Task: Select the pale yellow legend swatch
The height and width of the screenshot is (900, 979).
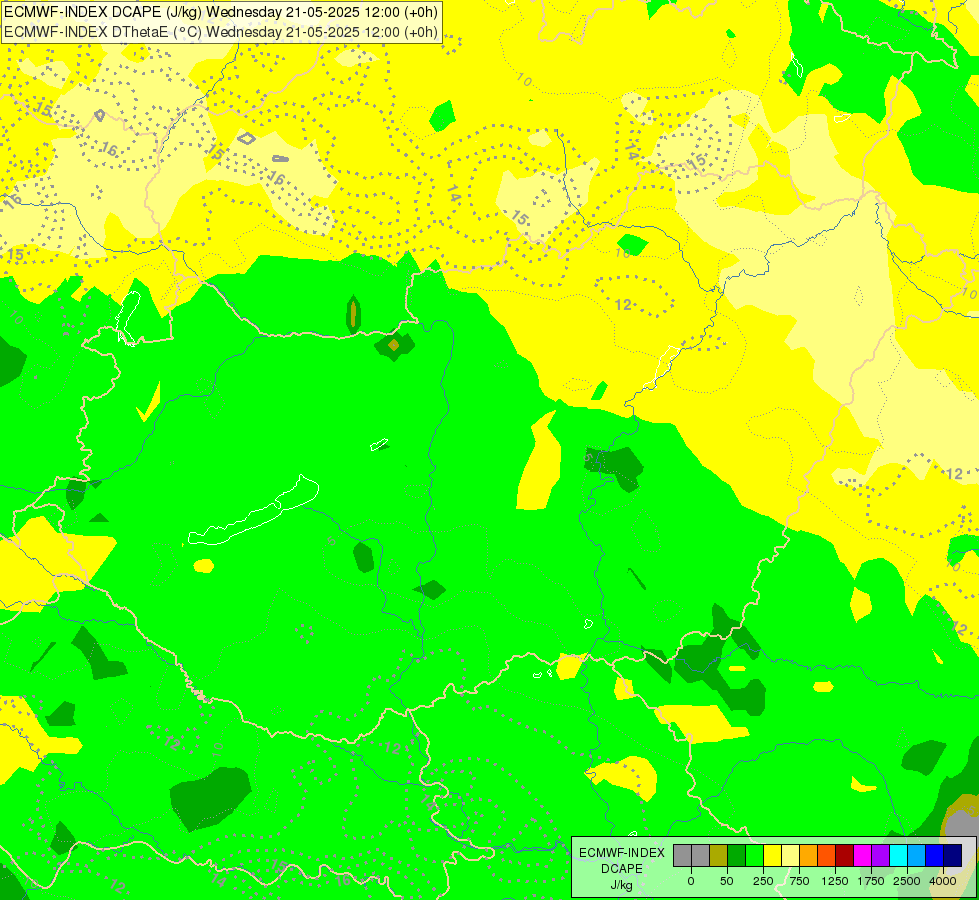Action: pos(790,856)
